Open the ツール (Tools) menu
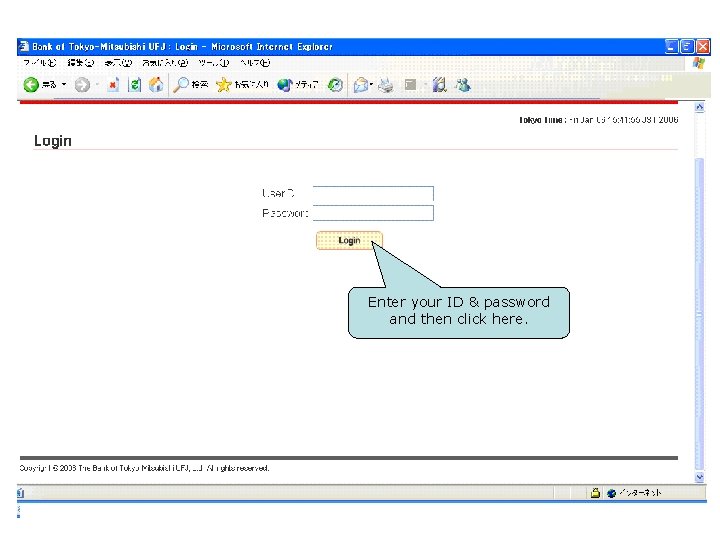 pyautogui.click(x=214, y=63)
